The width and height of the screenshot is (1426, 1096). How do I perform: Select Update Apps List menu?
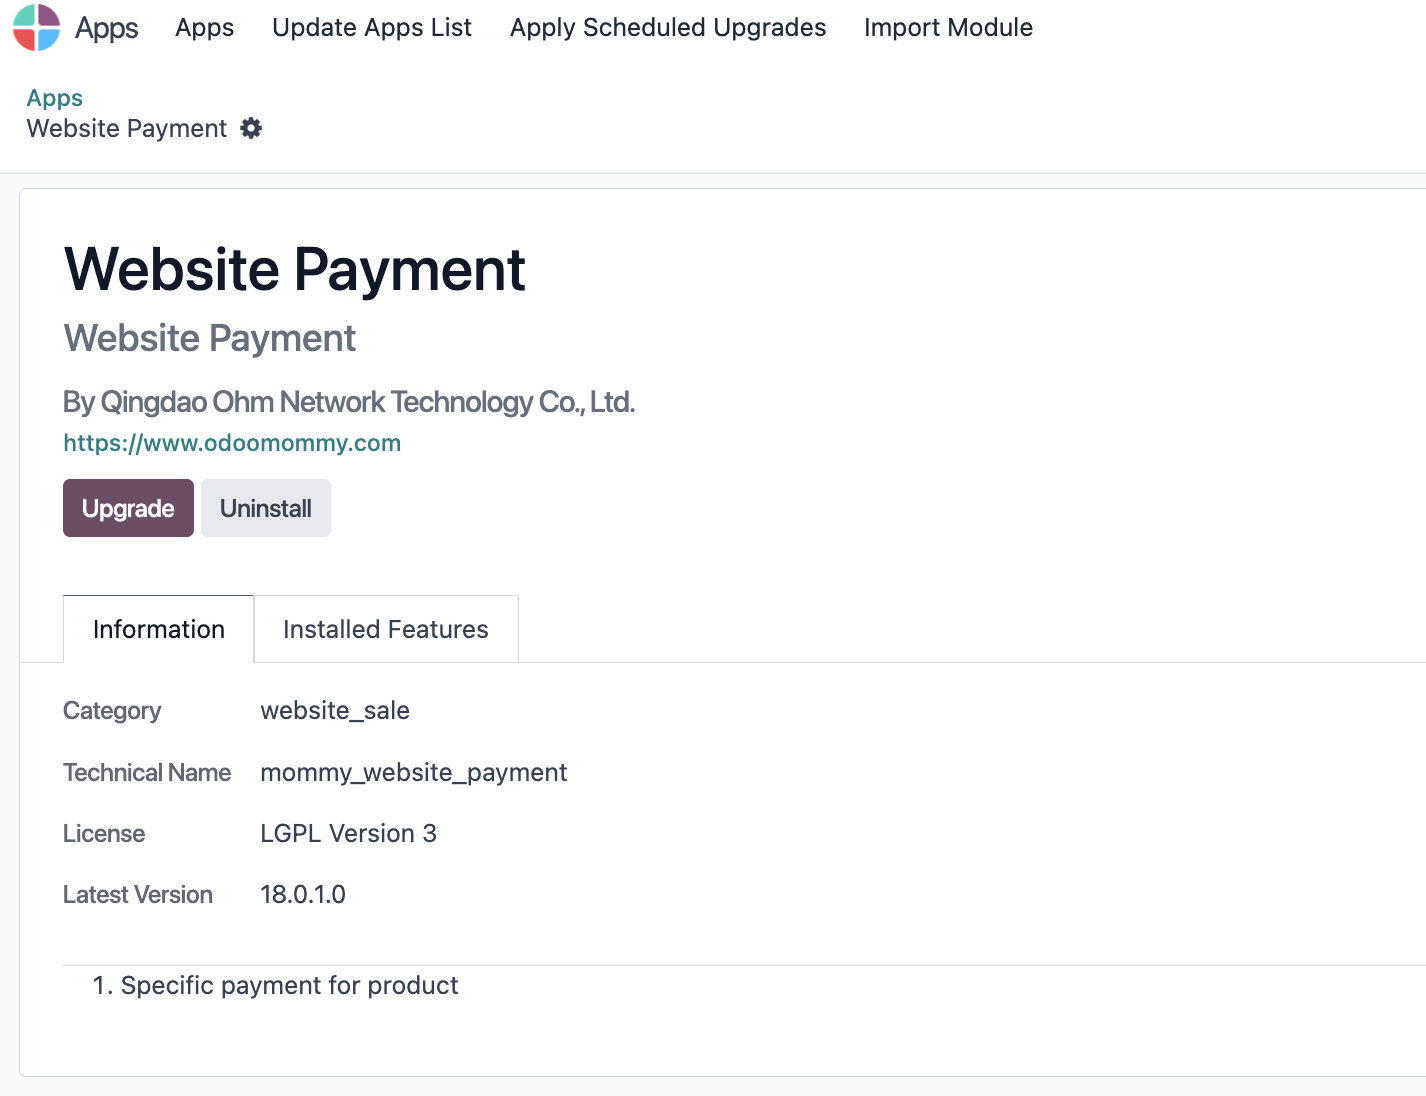coord(372,27)
